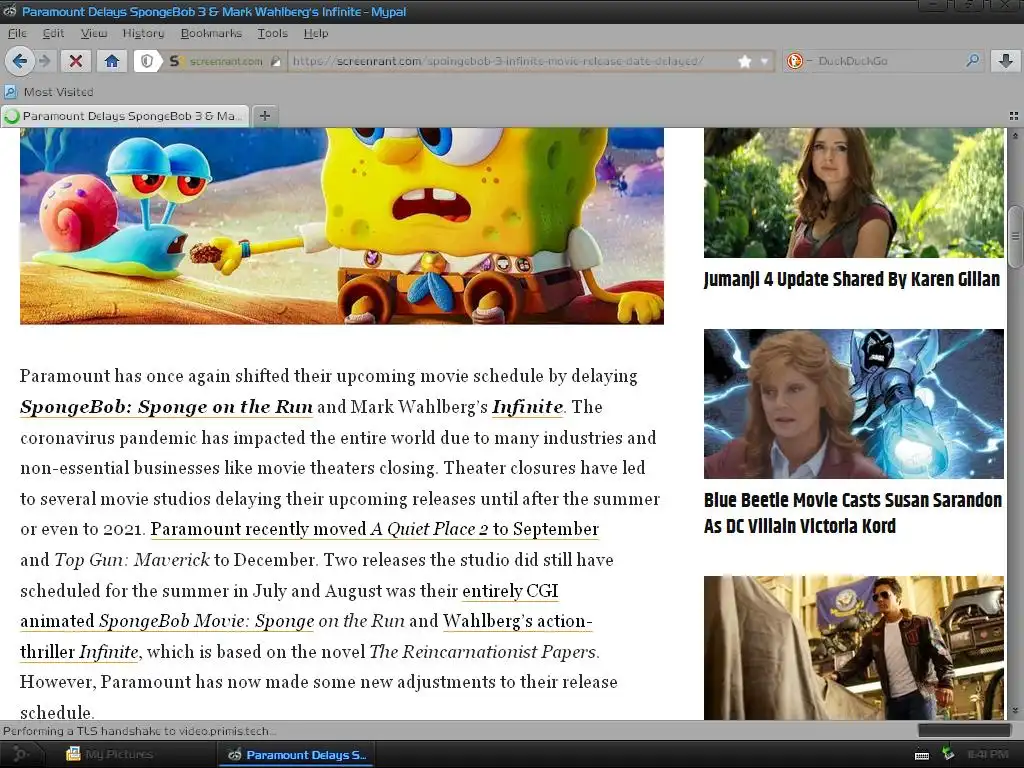Click the Mypal logo in the title bar
1024x768 pixels.
point(10,11)
